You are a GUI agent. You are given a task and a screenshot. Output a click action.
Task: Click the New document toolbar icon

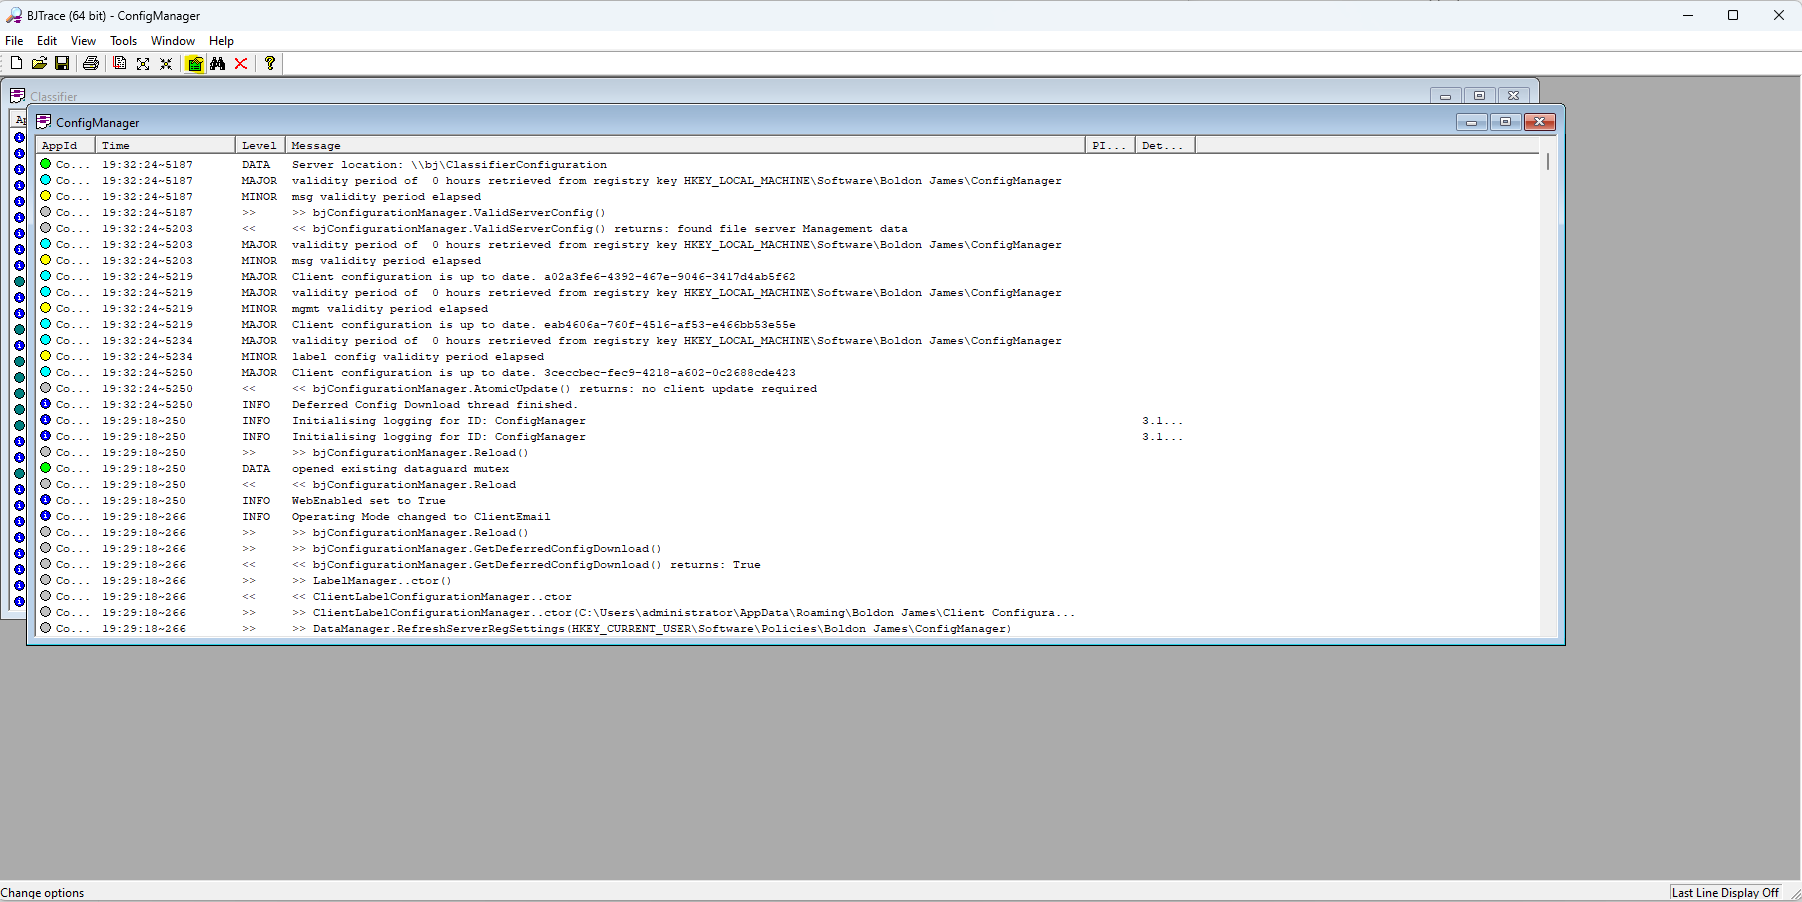pos(16,63)
